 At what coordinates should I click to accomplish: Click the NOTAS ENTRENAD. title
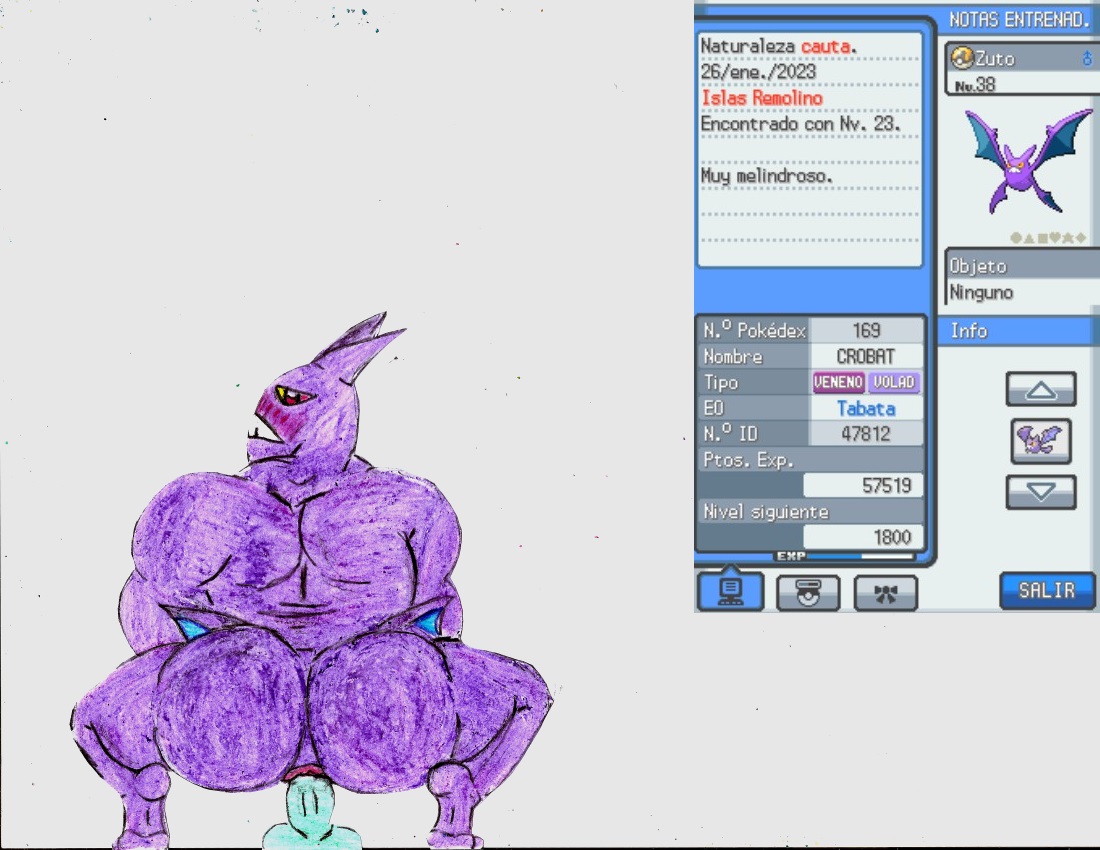[1019, 20]
